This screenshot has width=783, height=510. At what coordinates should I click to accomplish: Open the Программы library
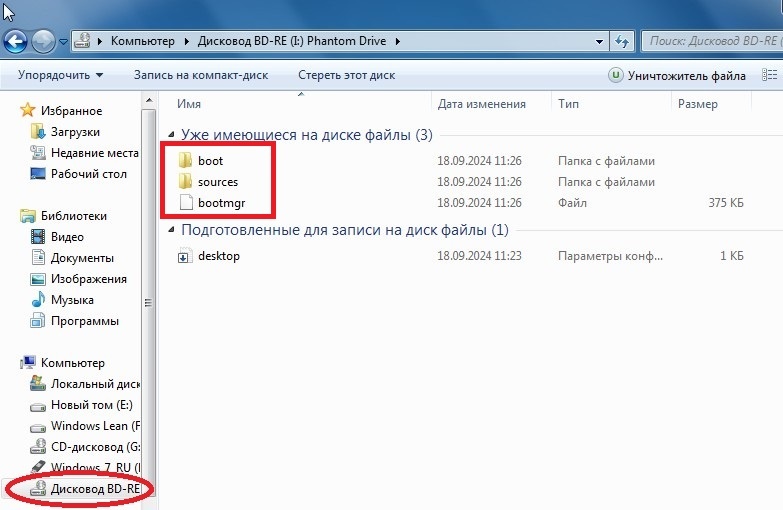click(85, 321)
